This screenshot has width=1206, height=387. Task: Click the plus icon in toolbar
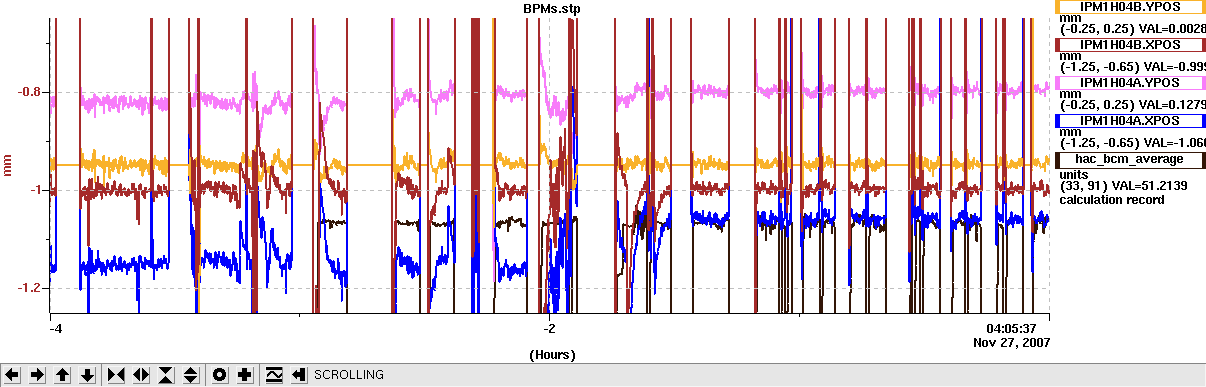coord(245,375)
